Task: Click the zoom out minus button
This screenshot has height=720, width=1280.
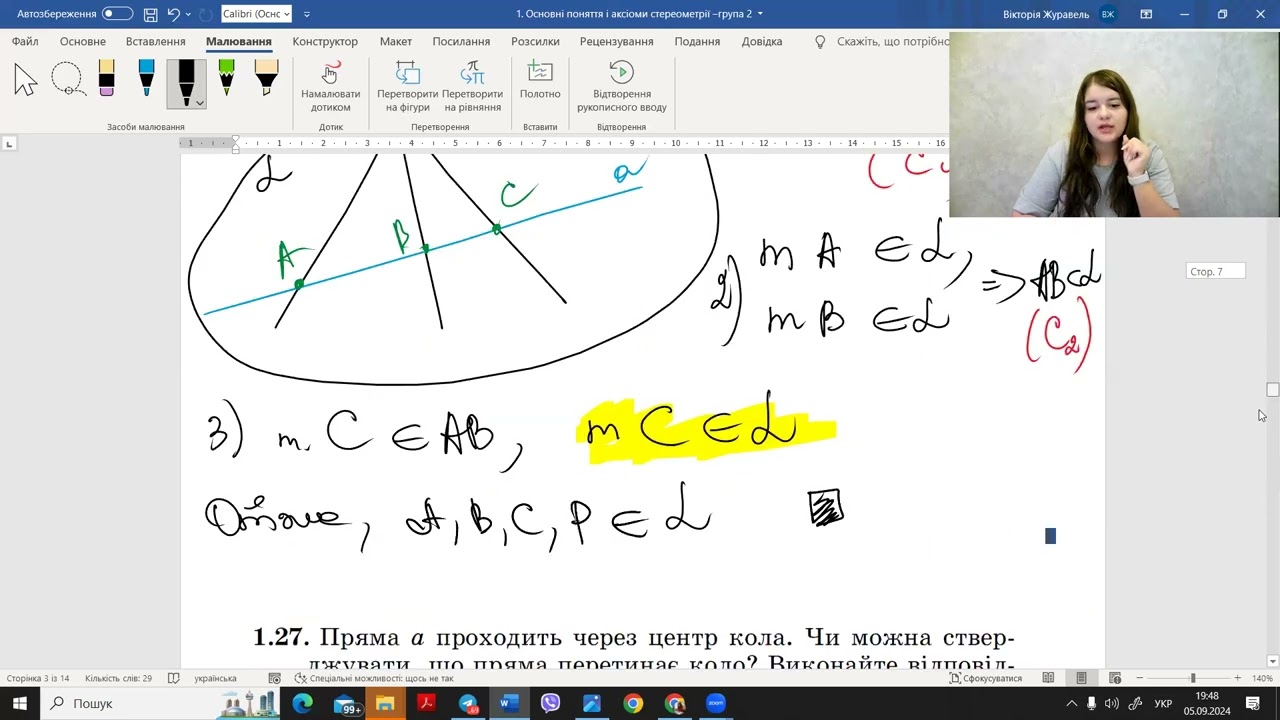Action: [x=1139, y=678]
